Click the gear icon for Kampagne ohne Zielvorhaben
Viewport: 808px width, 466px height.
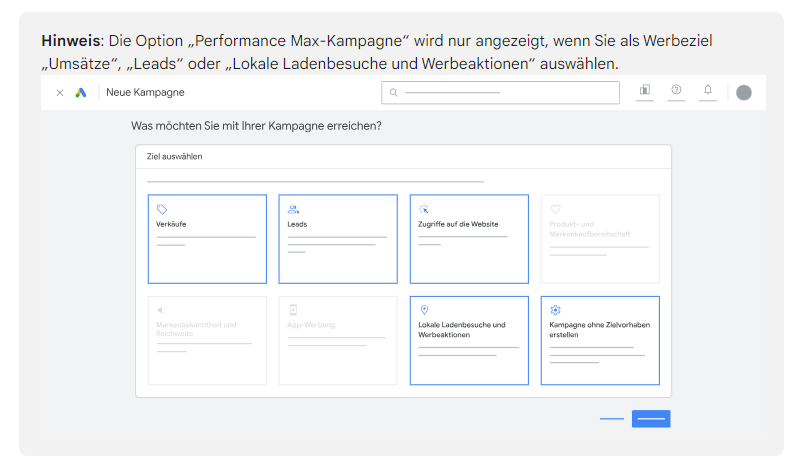coord(555,310)
